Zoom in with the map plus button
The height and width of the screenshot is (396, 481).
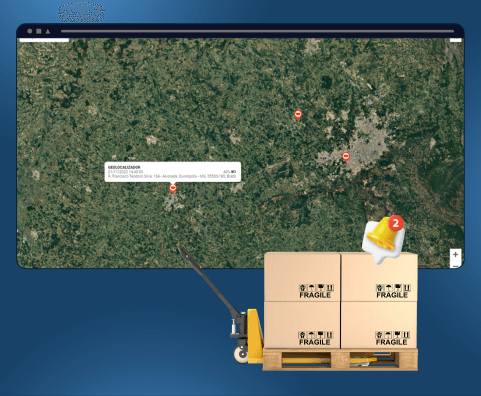(455, 255)
